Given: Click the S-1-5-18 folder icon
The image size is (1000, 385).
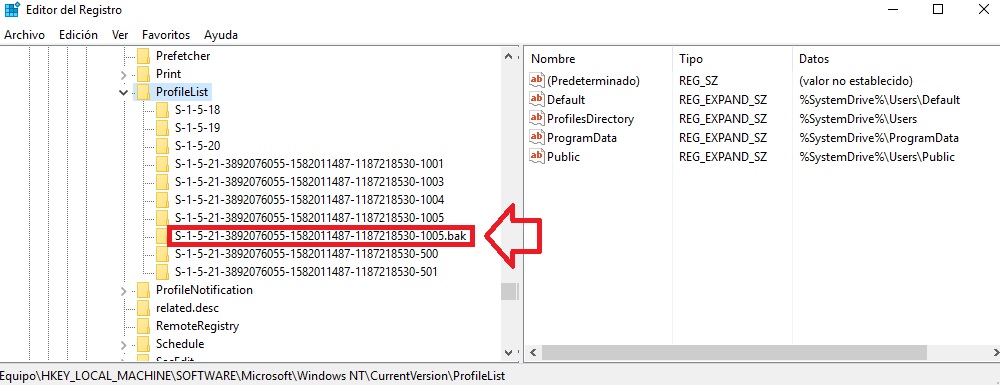Looking at the screenshot, I should click(162, 110).
